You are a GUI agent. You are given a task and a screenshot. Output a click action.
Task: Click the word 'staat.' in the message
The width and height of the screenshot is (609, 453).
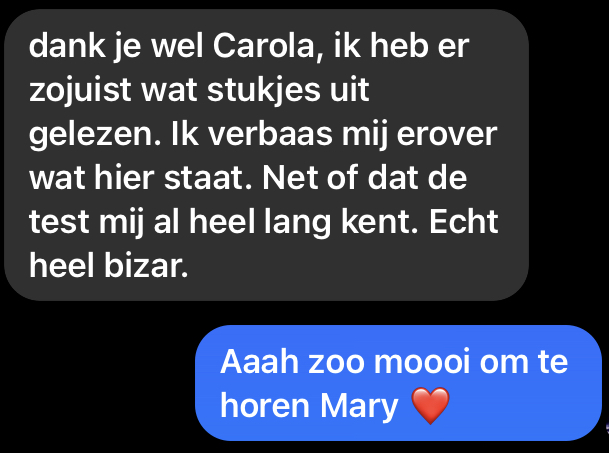point(208,178)
